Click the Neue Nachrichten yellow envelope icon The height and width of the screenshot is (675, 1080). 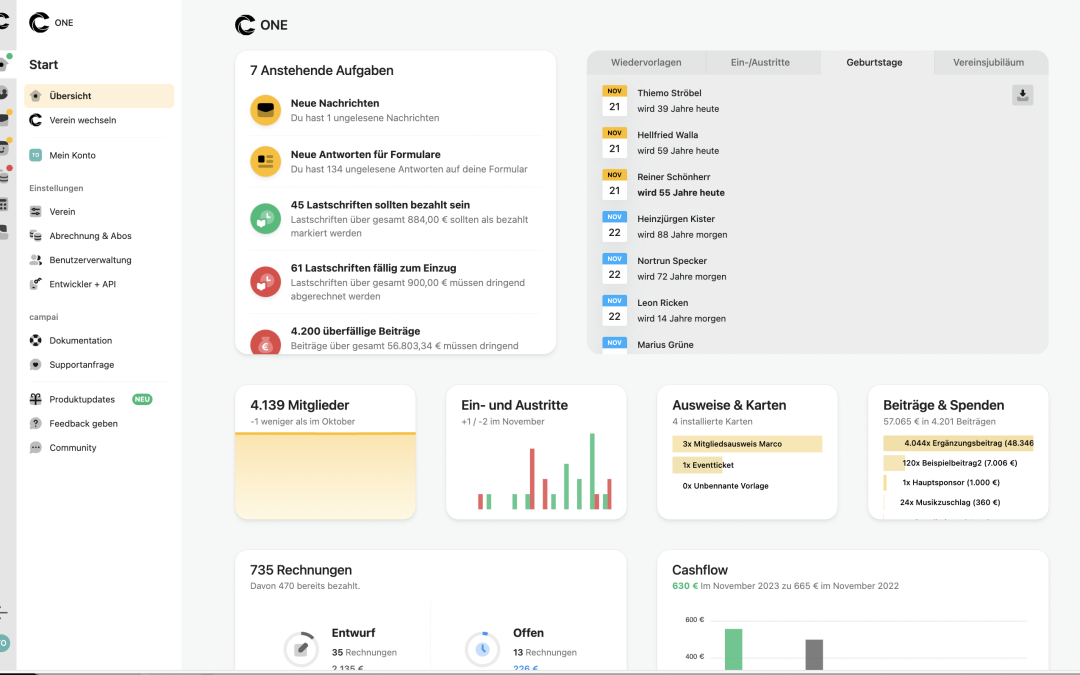265,110
